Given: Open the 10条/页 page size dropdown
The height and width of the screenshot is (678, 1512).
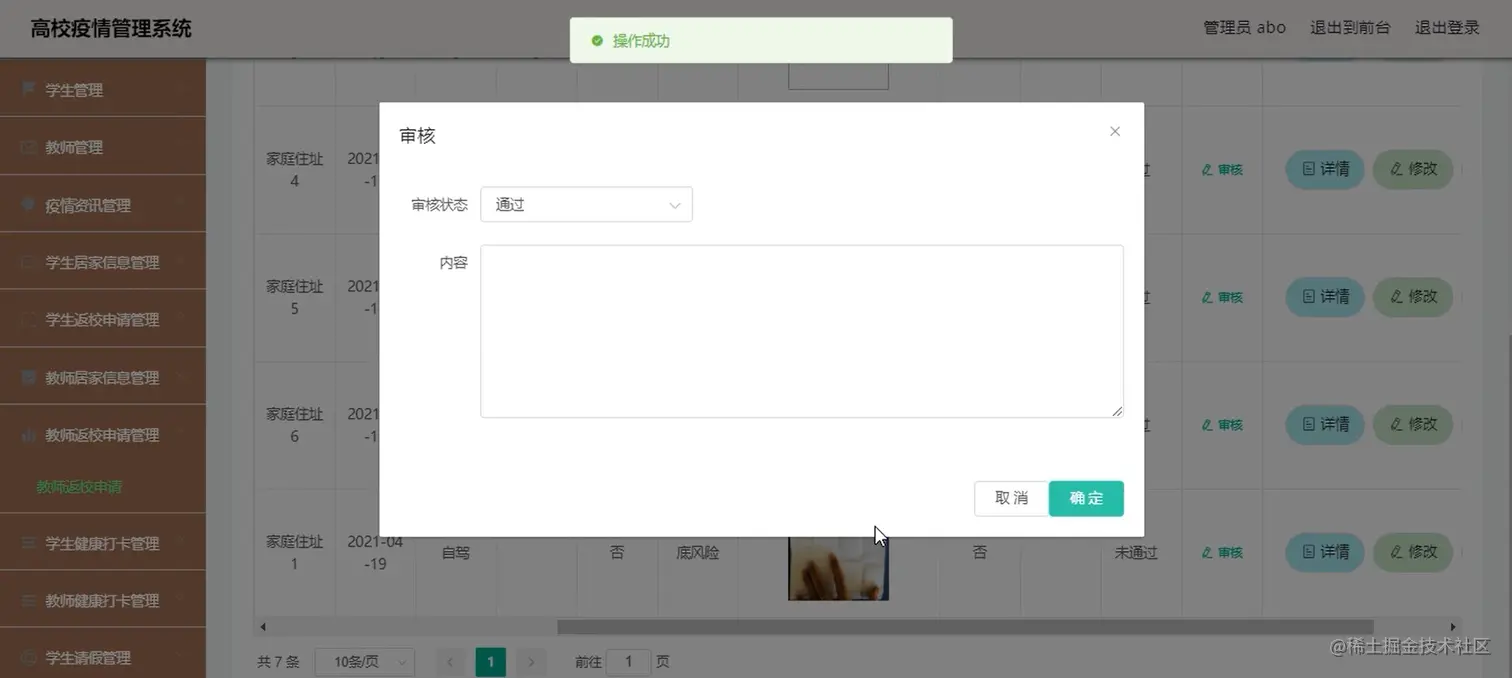Looking at the screenshot, I should click(364, 661).
